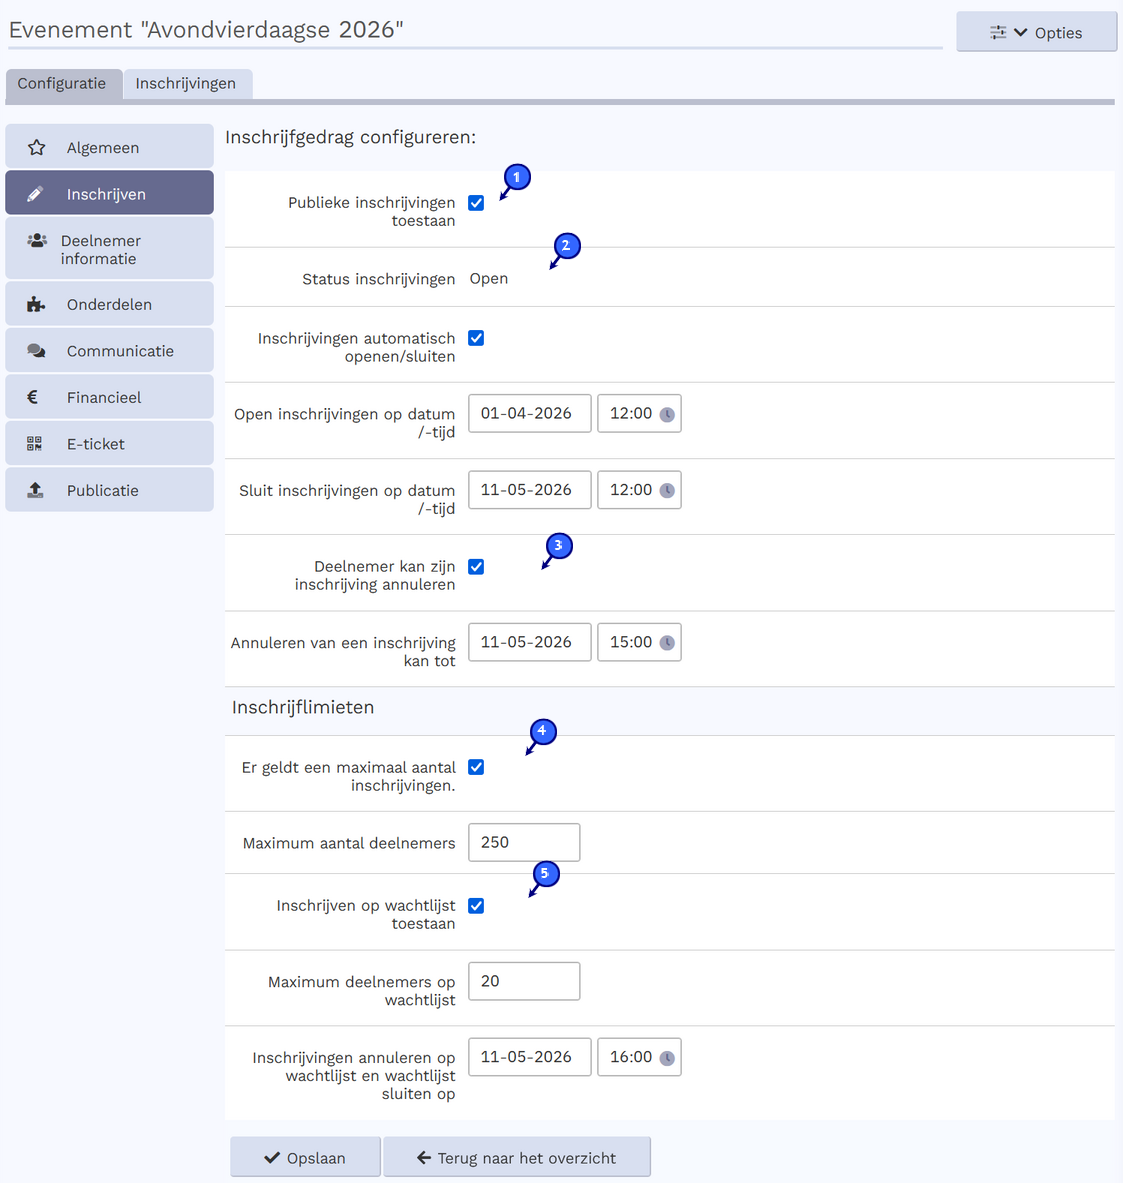The width and height of the screenshot is (1123, 1183).
Task: Click Terug naar het overzicht button
Action: tap(516, 1158)
